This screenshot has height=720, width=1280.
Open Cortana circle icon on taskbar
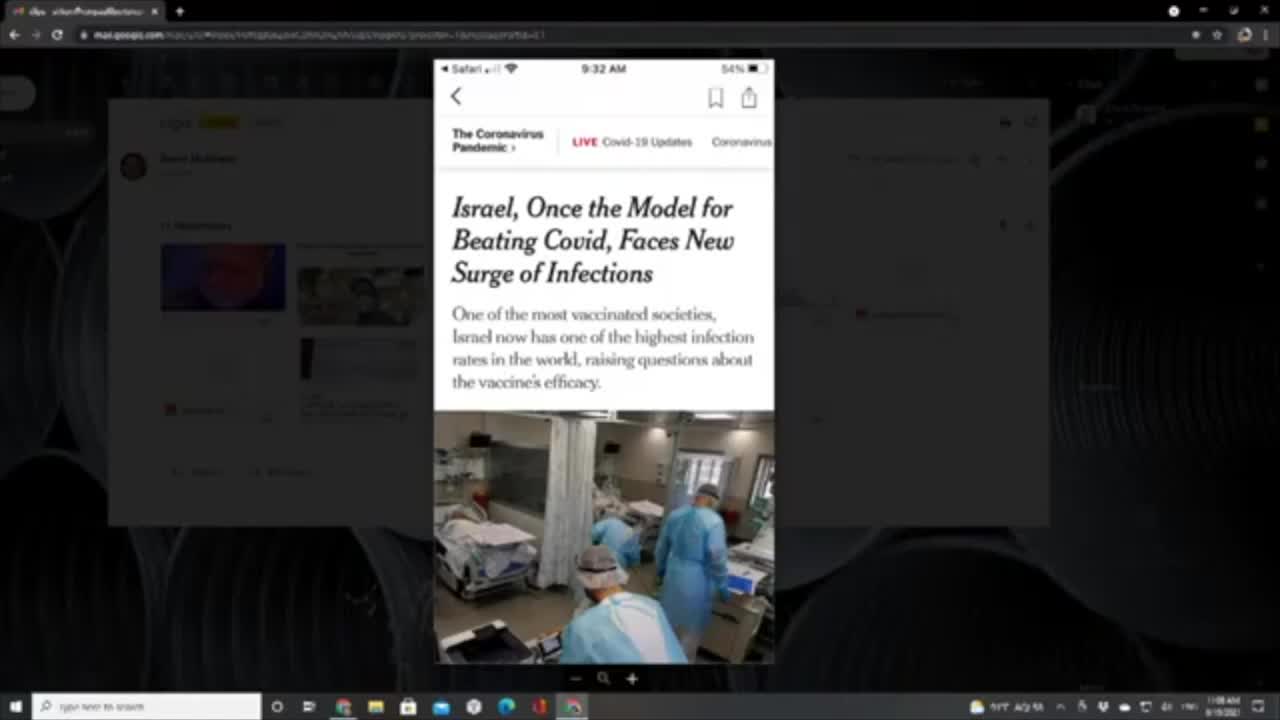point(277,707)
